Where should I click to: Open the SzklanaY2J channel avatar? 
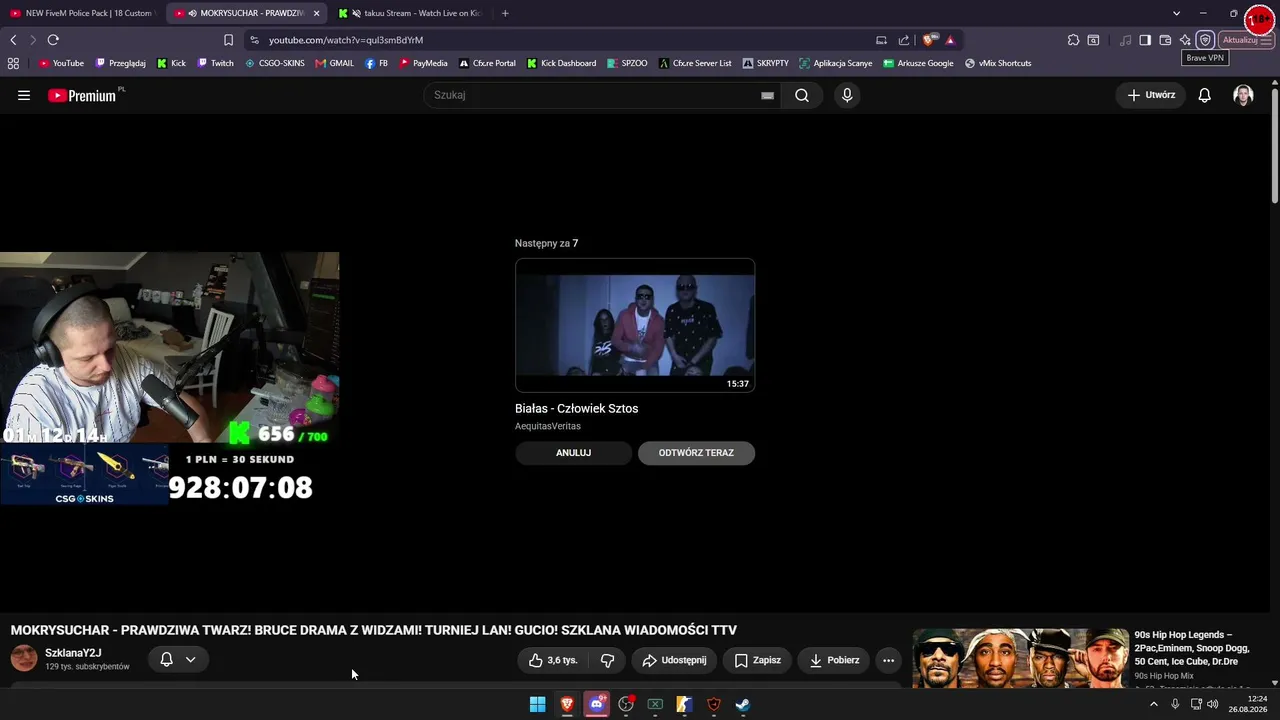point(24,658)
